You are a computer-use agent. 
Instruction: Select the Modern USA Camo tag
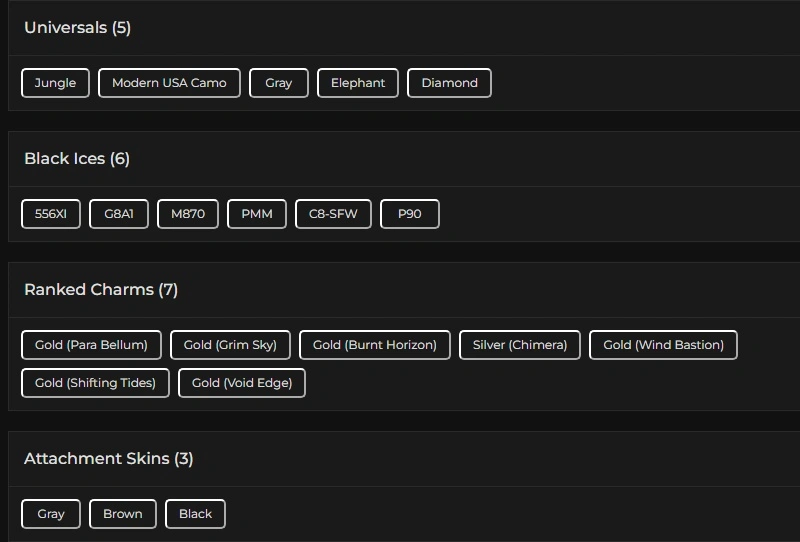tap(169, 83)
